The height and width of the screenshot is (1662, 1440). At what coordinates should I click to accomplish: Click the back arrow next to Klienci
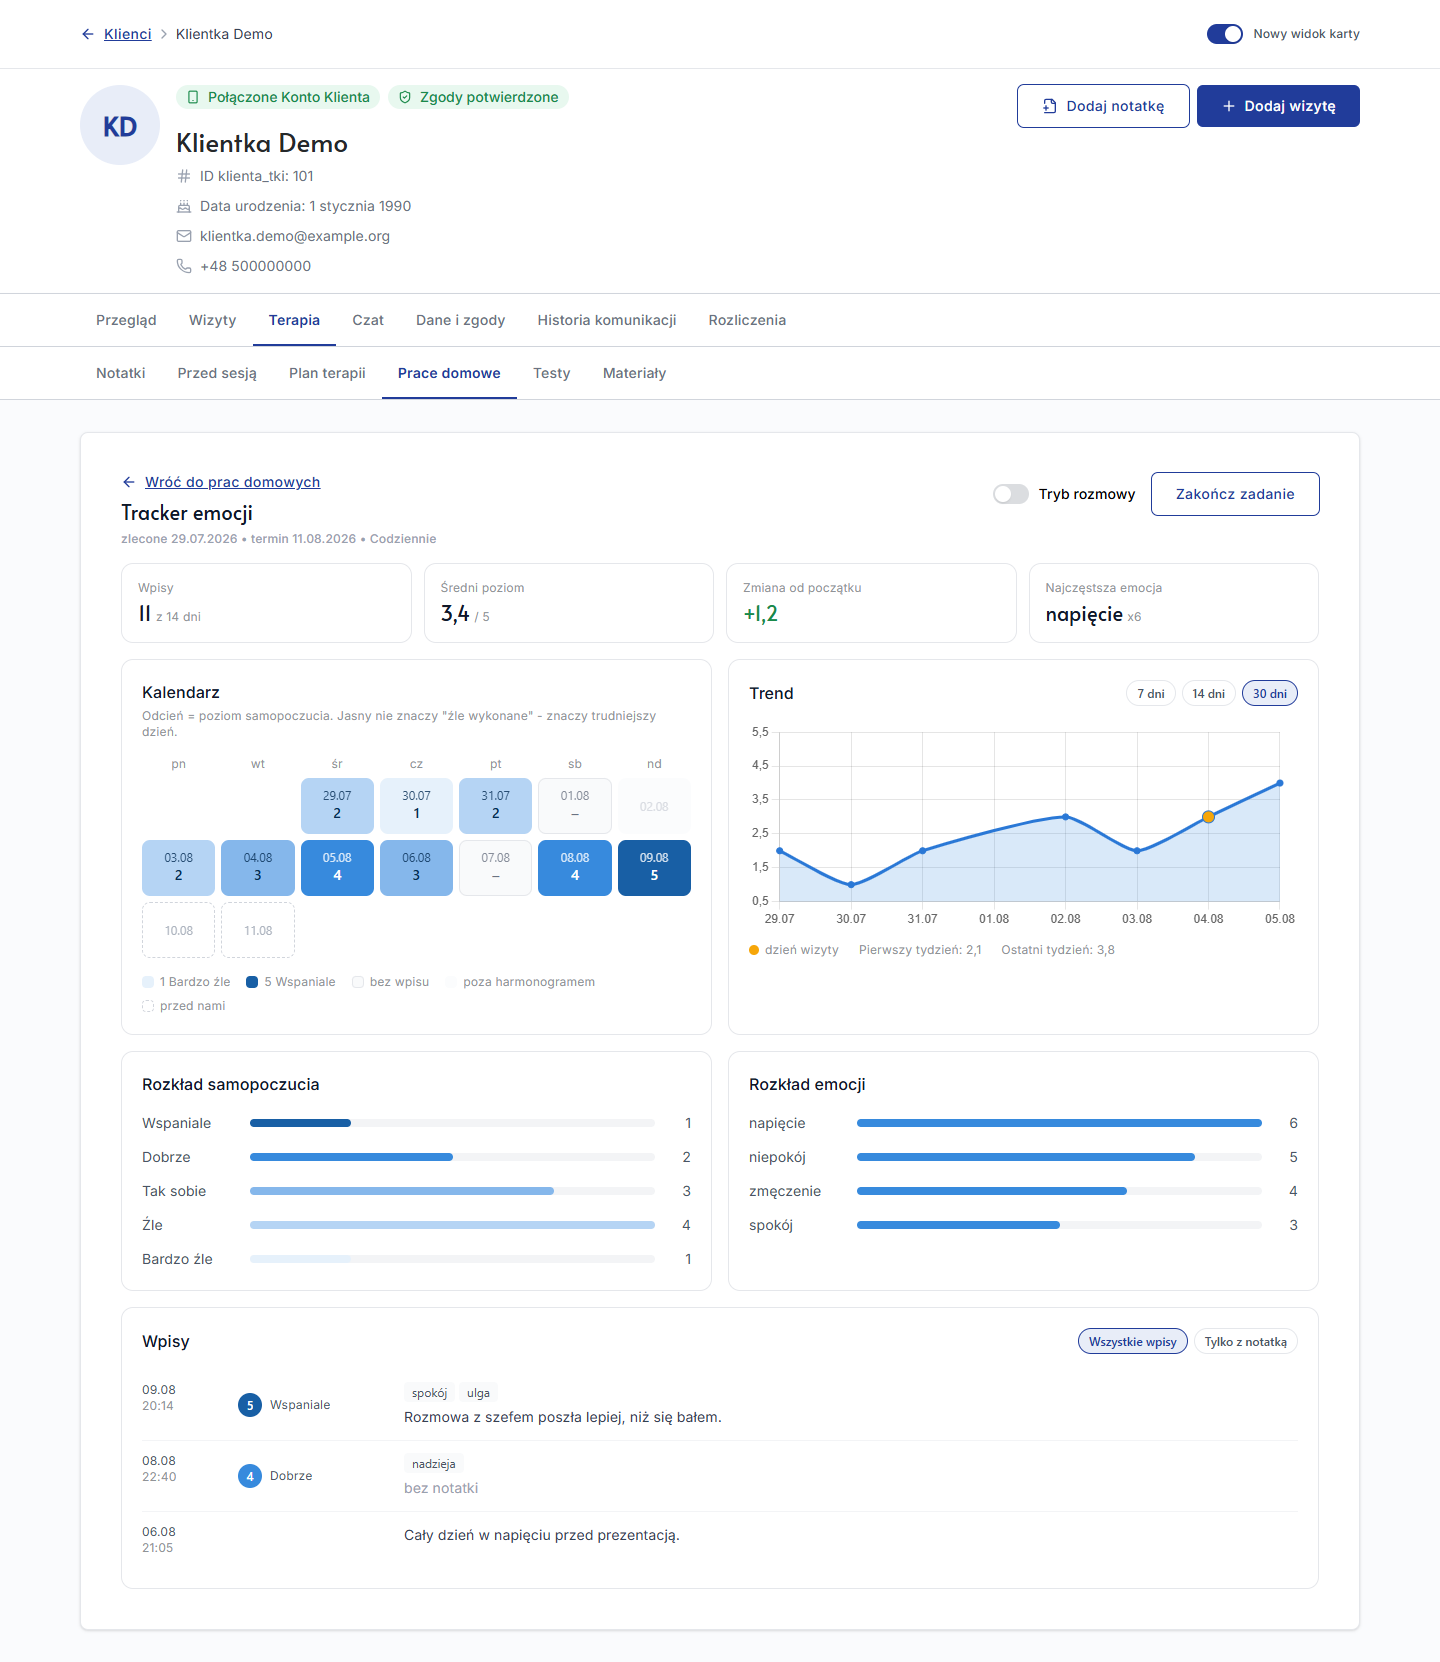pyautogui.click(x=88, y=34)
